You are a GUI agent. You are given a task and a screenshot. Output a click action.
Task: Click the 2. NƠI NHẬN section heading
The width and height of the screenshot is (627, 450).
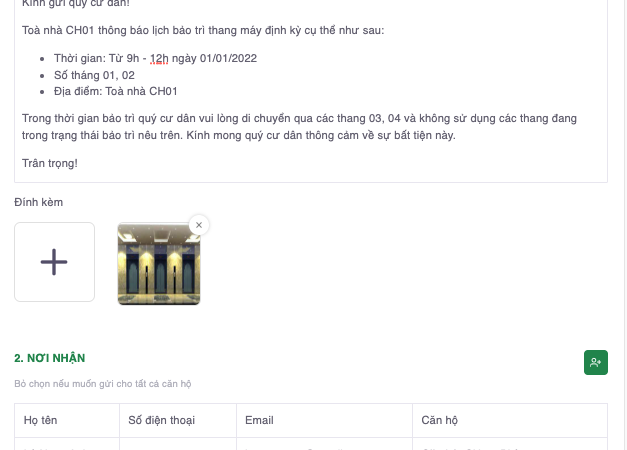(50, 358)
